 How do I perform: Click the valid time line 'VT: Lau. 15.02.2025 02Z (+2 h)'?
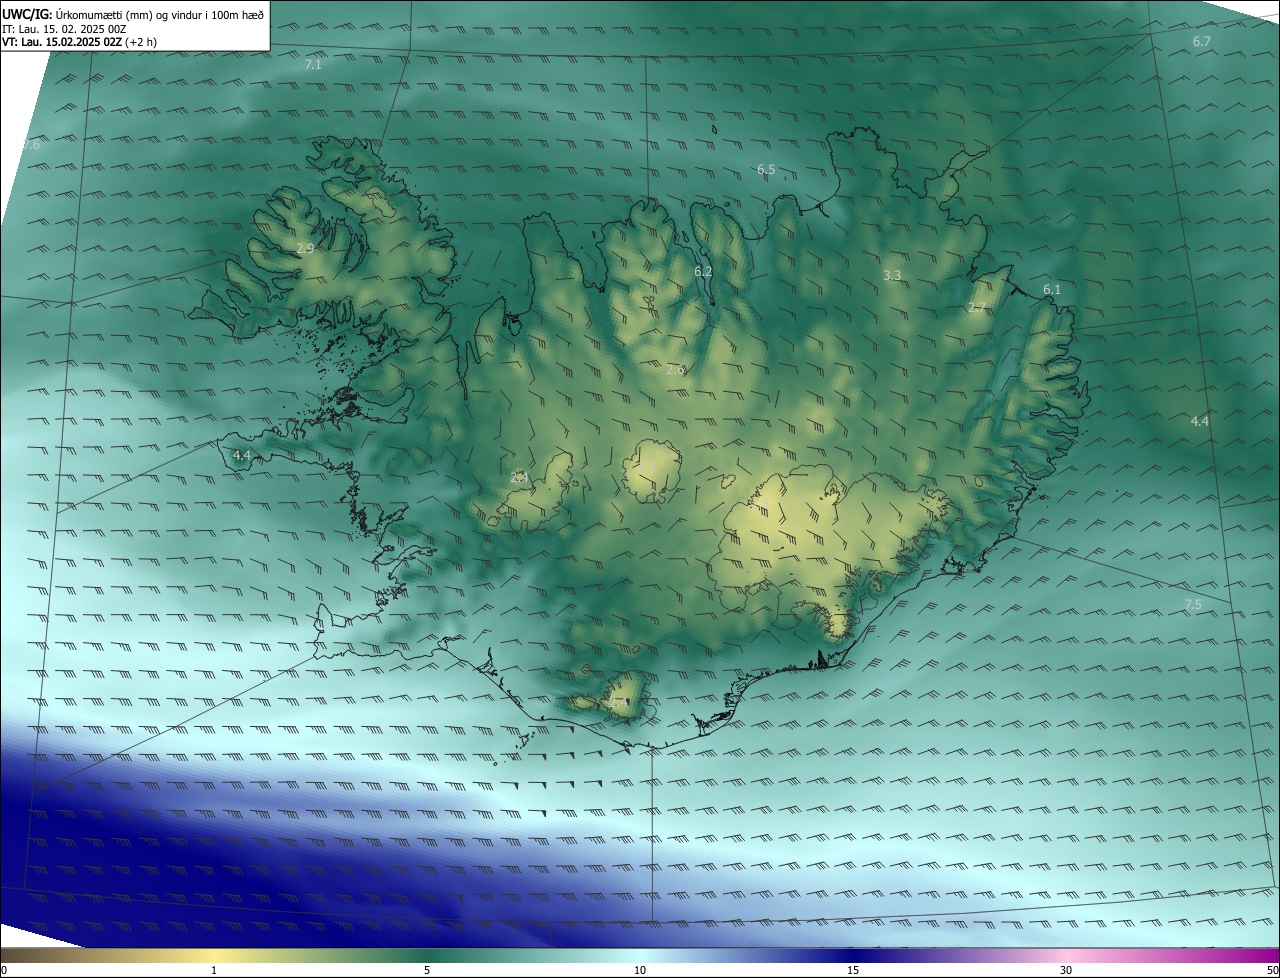tap(79, 42)
